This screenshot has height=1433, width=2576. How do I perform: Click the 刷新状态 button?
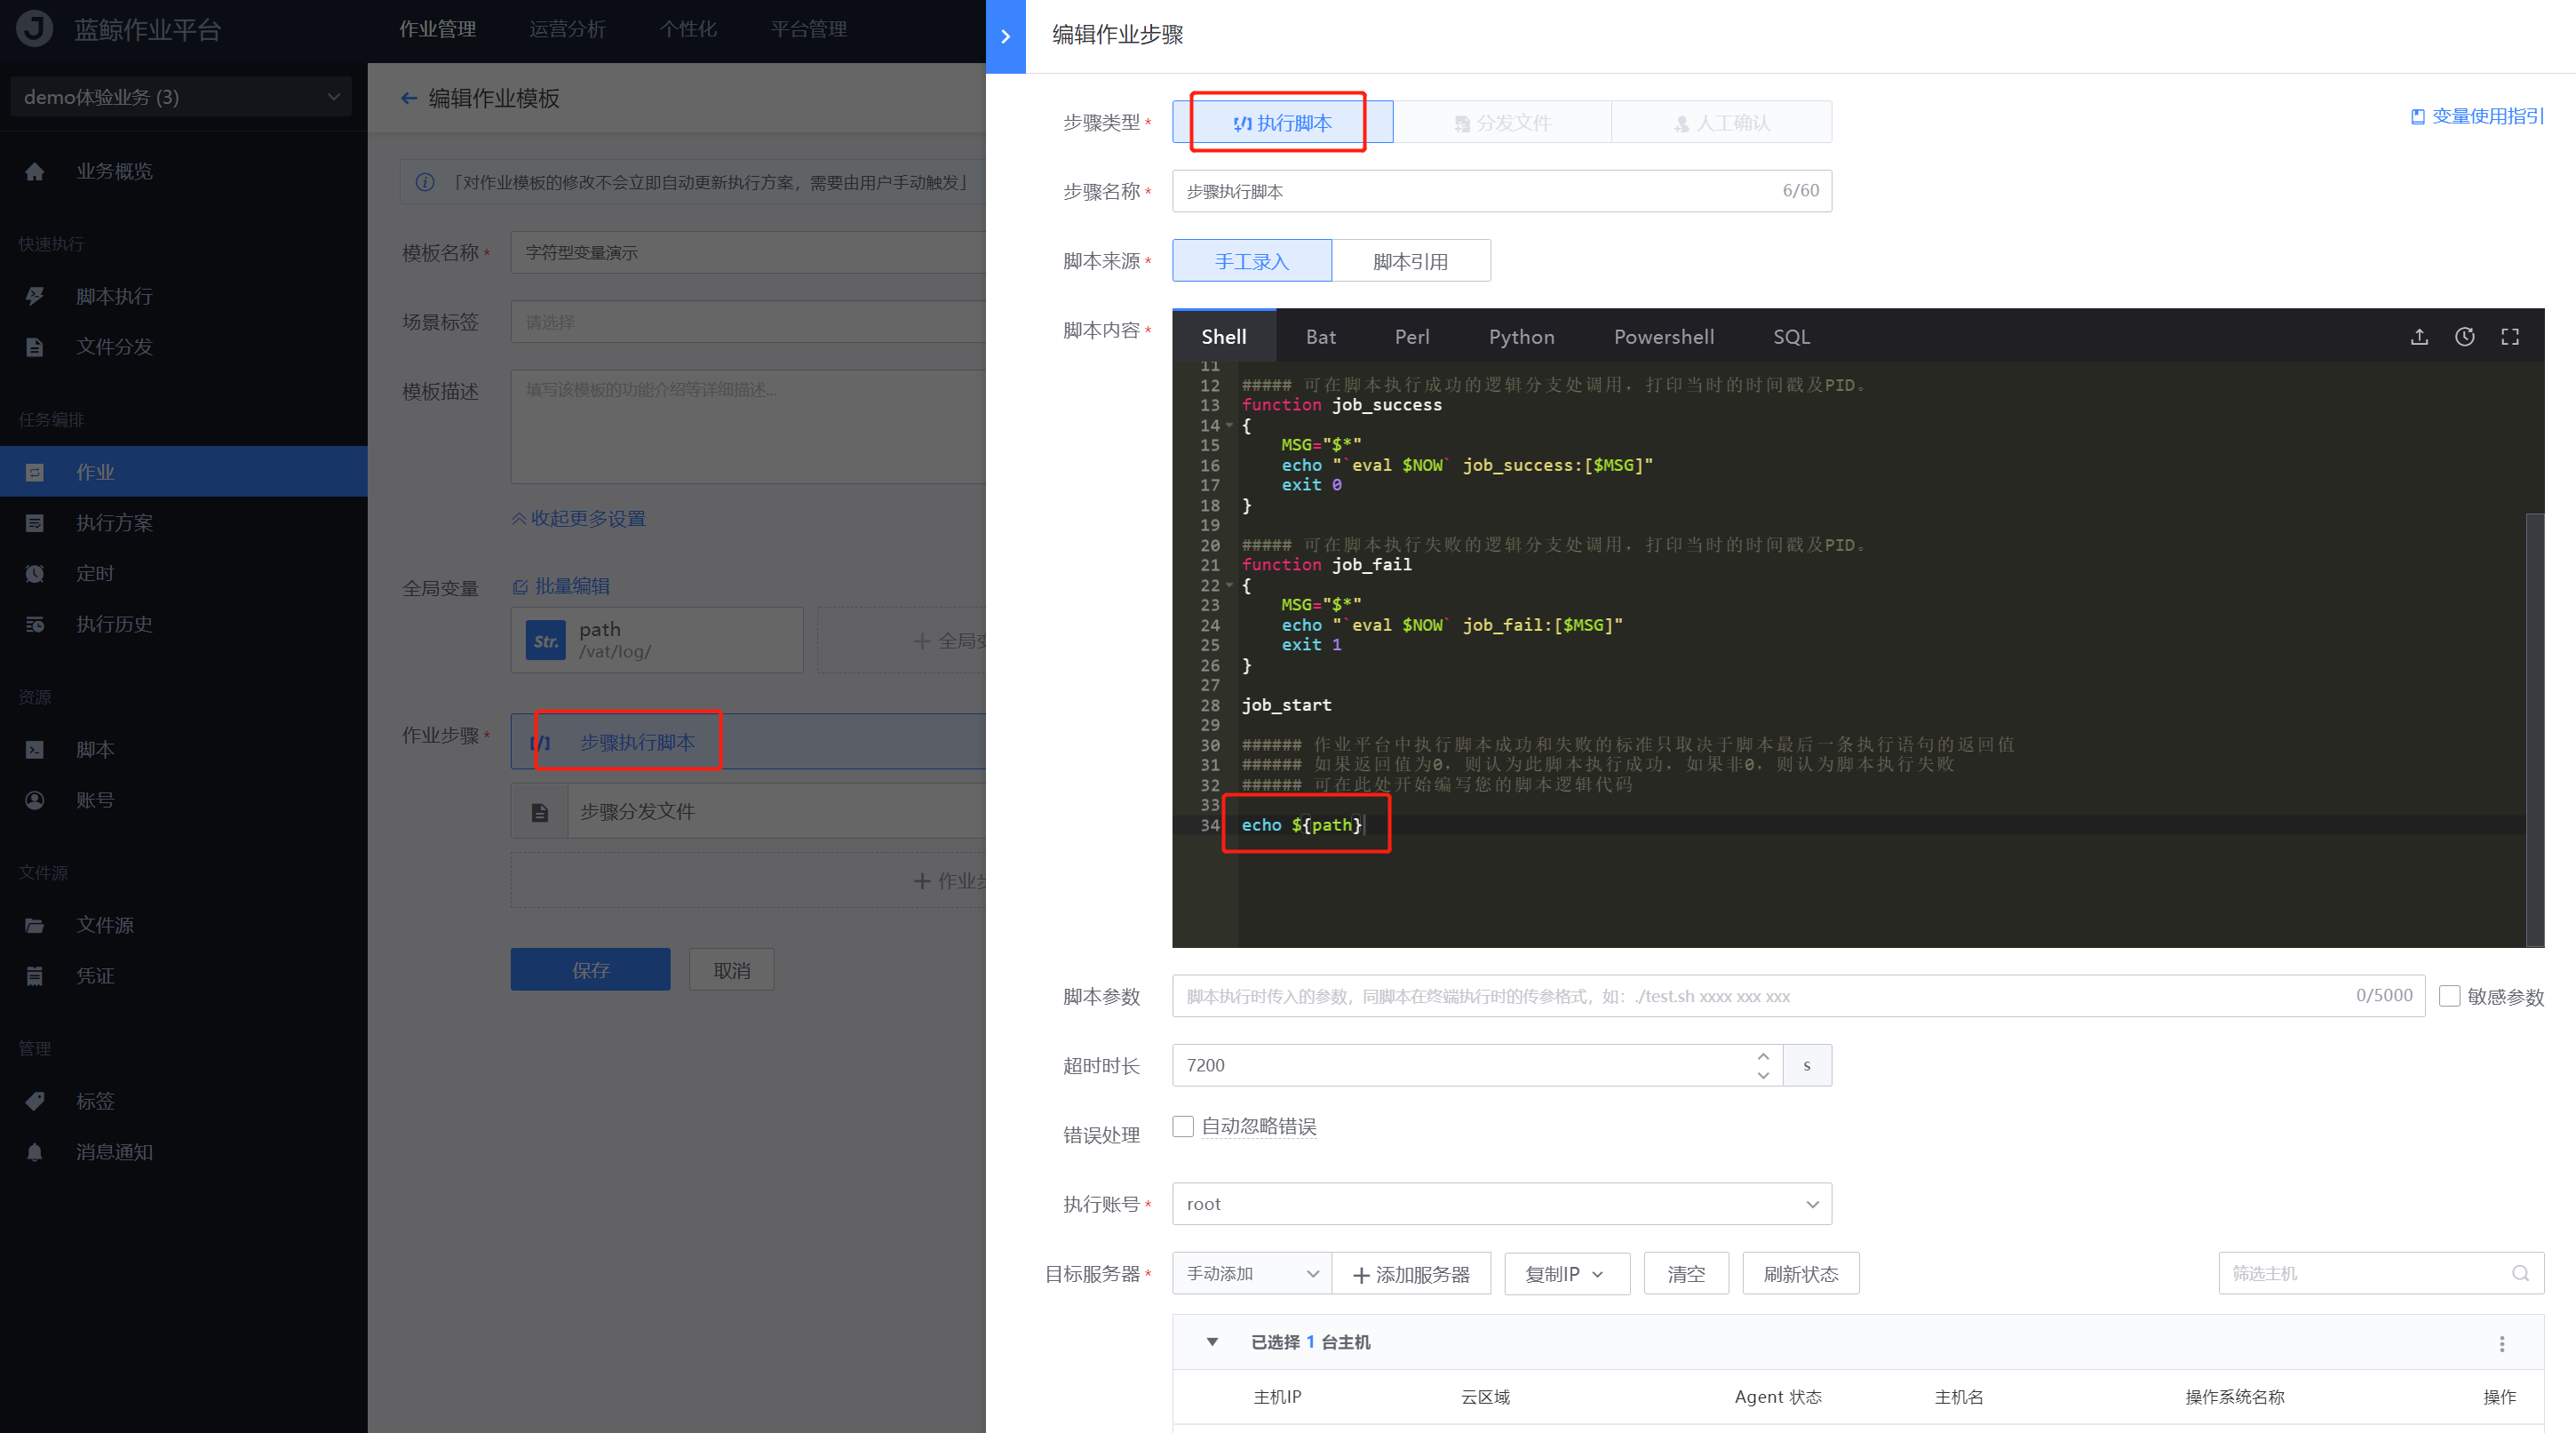(1801, 1274)
